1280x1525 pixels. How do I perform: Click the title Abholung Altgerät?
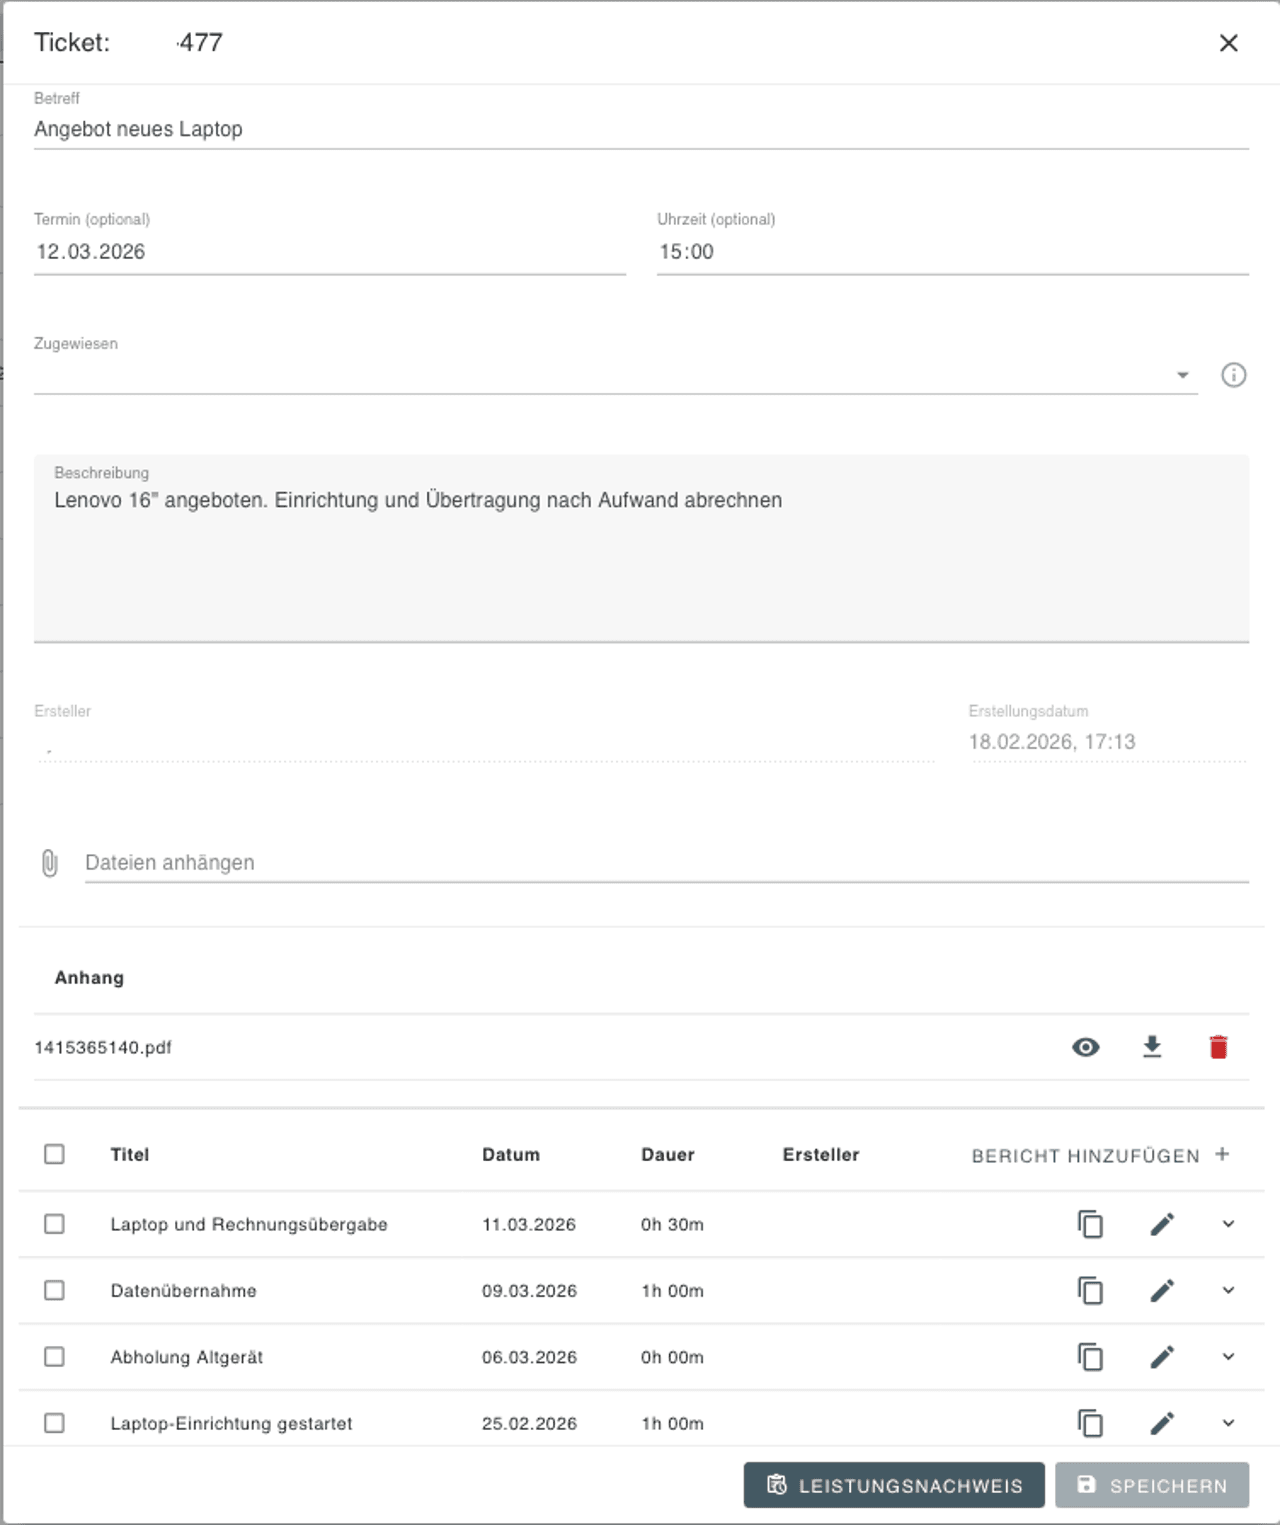(187, 1358)
